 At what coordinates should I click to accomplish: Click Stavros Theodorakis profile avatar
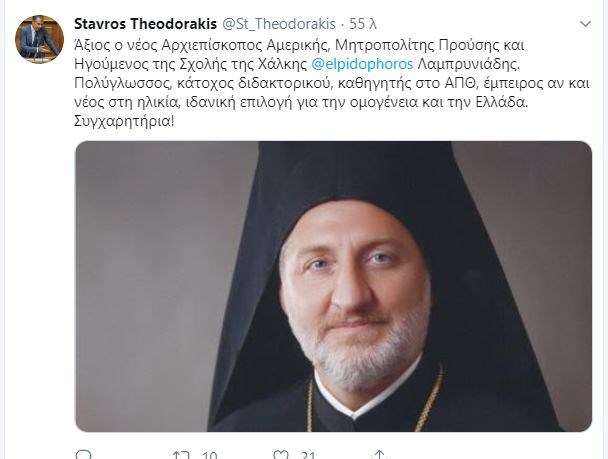click(40, 39)
